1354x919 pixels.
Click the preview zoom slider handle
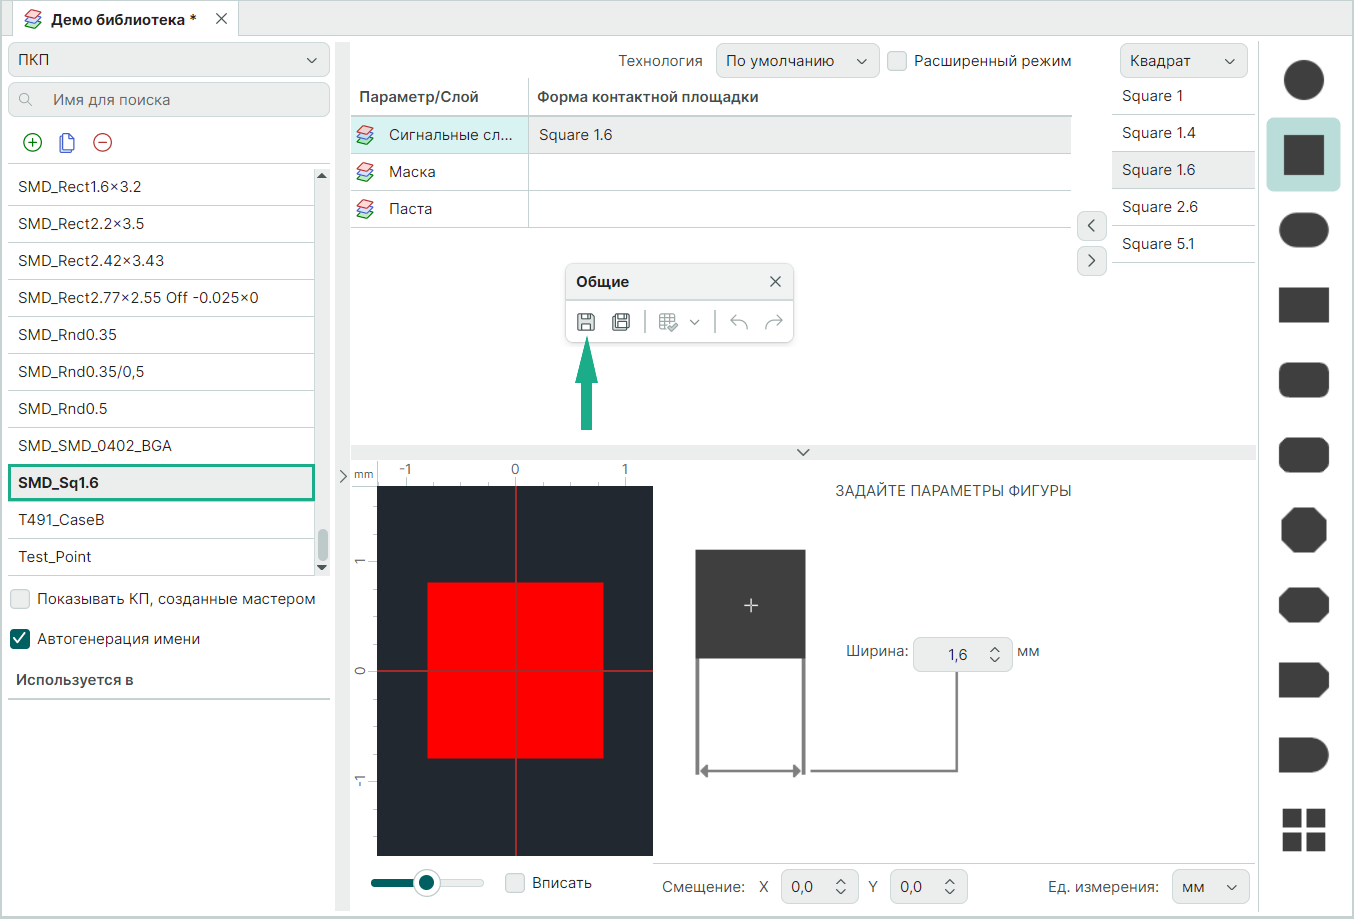click(427, 882)
